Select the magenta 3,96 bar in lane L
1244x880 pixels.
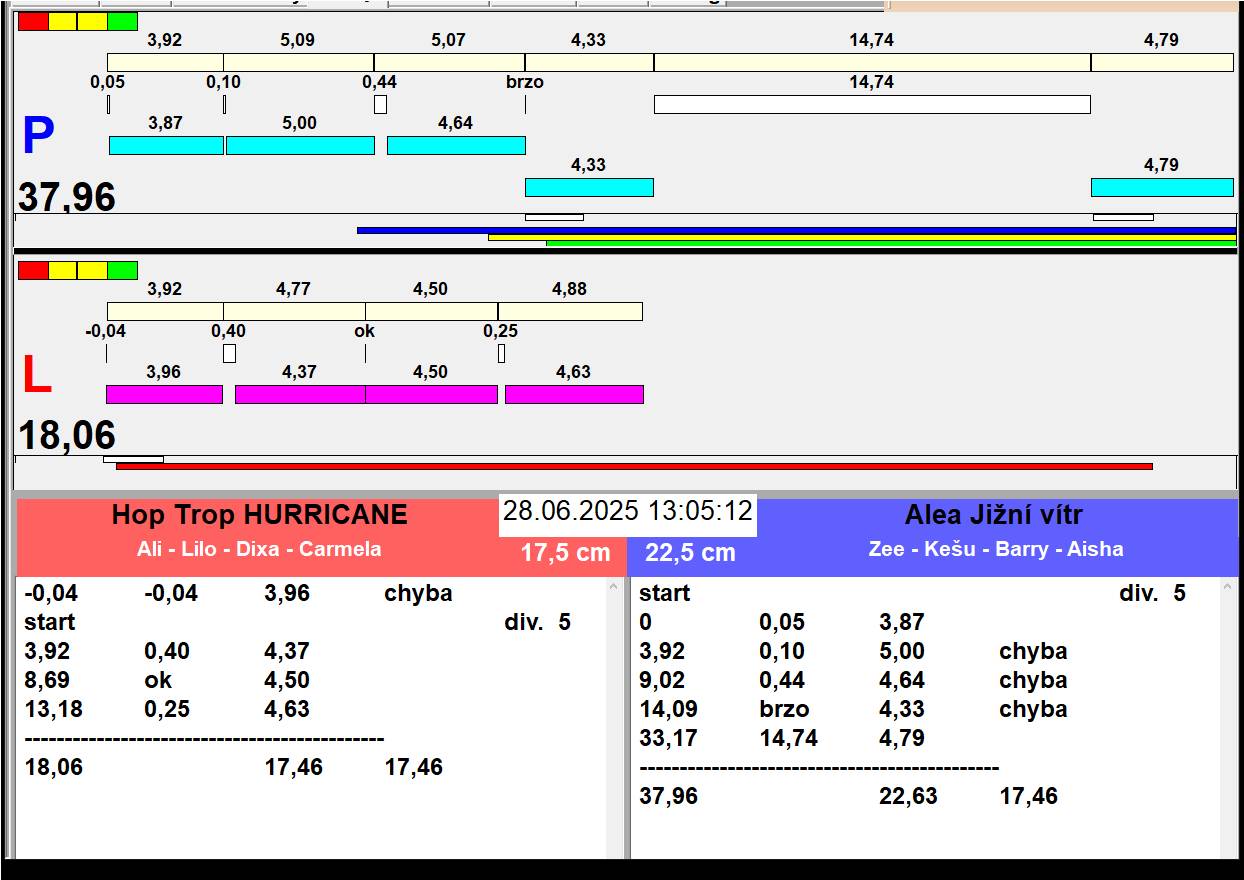(164, 394)
